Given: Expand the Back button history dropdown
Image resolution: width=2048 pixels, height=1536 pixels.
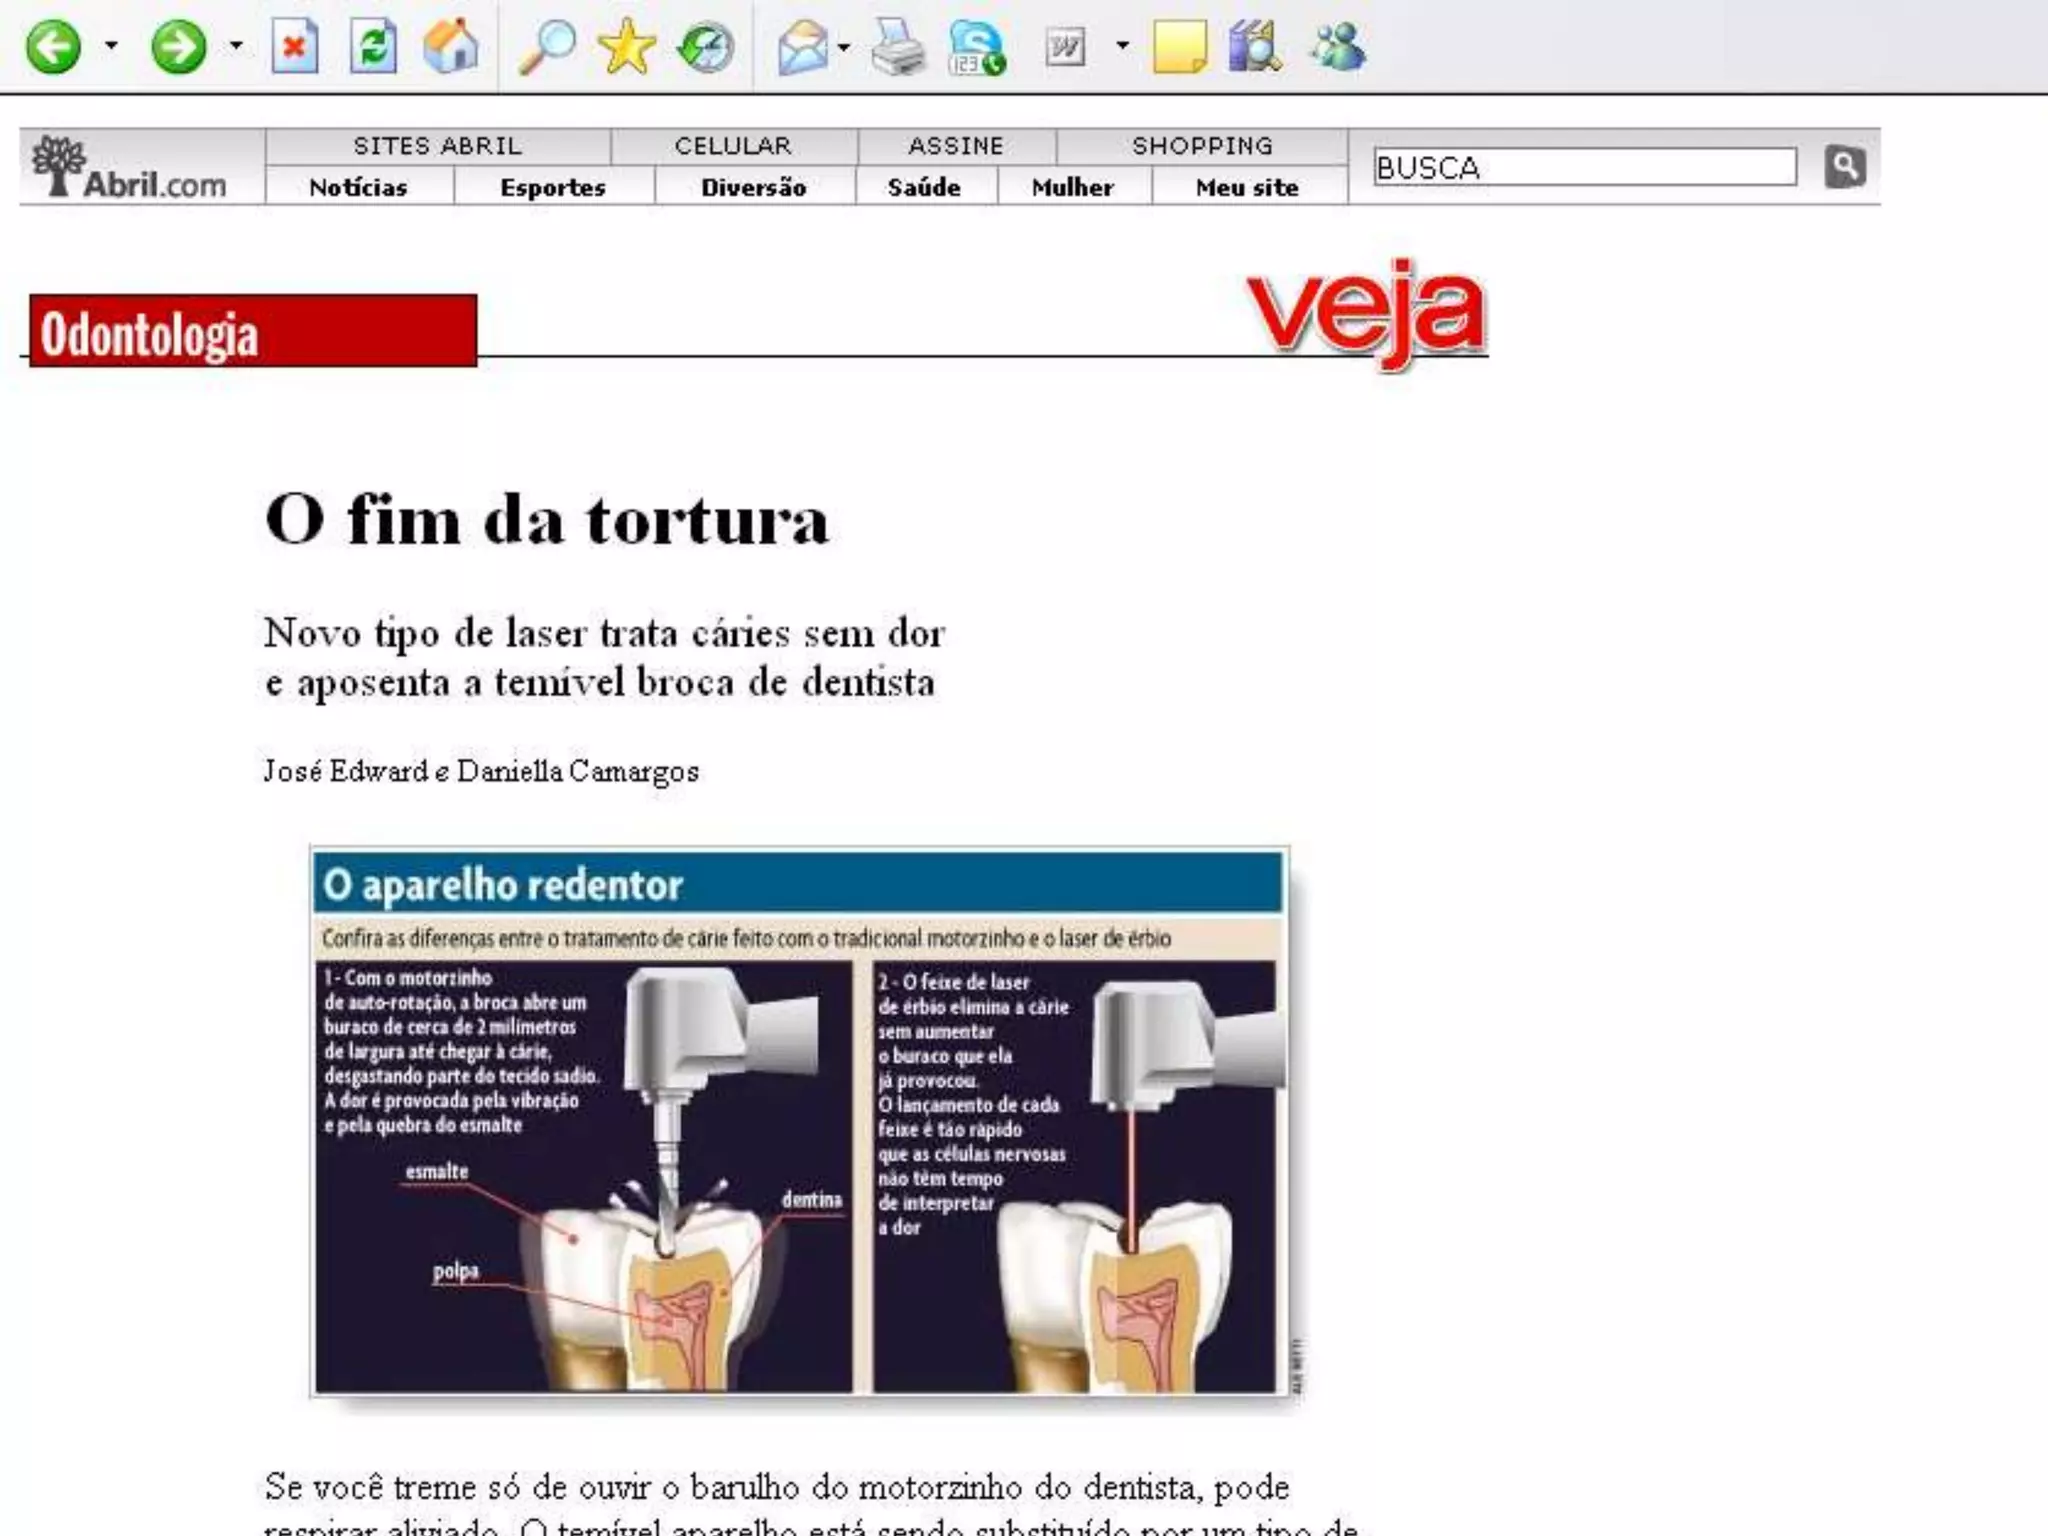Looking at the screenshot, I should [111, 46].
